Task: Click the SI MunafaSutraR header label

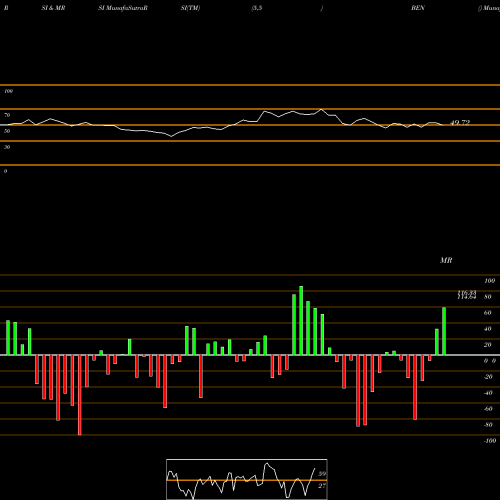Action: click(123, 8)
